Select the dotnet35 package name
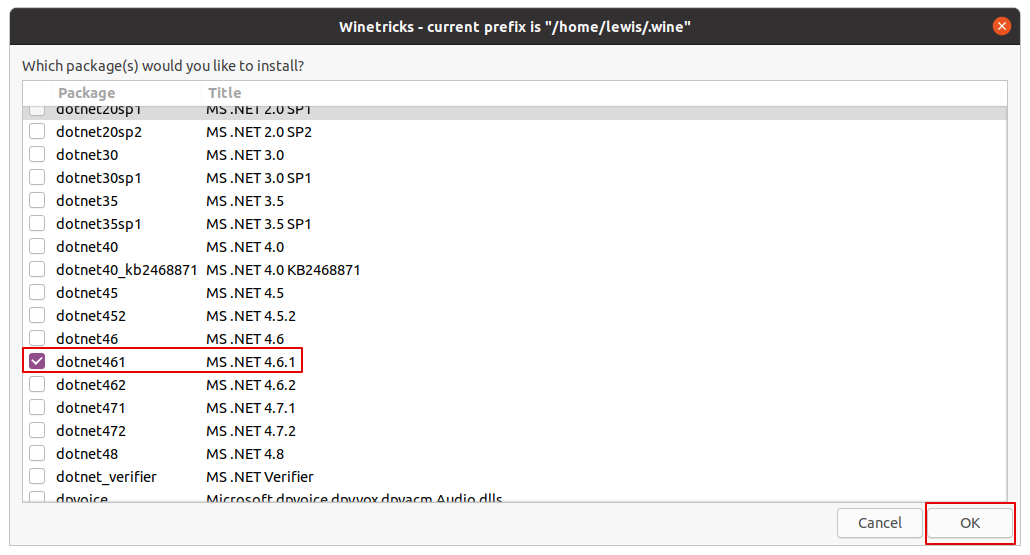Image resolution: width=1030 pixels, height=555 pixels. pyautogui.click(x=87, y=201)
